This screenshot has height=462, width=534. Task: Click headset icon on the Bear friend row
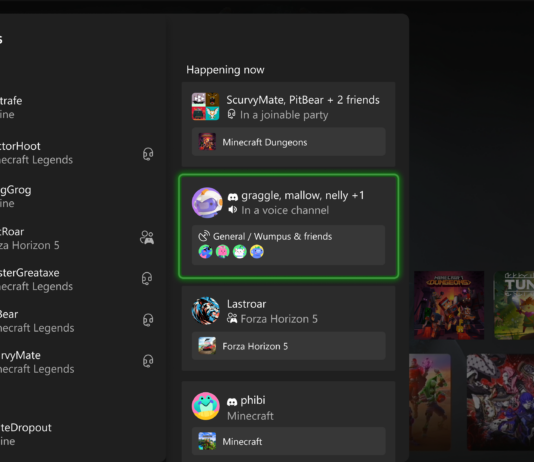tap(148, 320)
